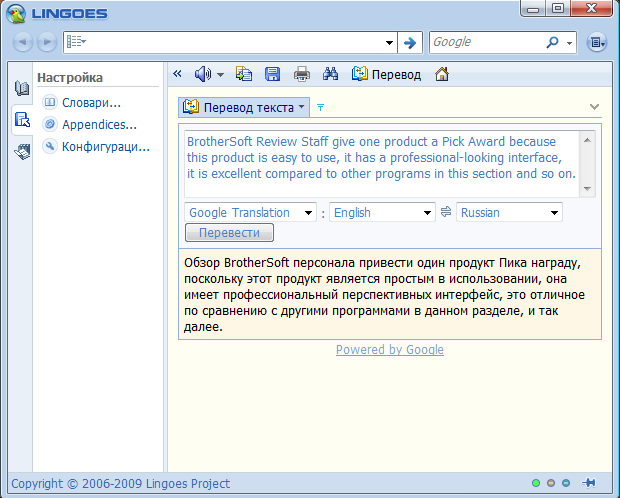Select Словари in the settings panel

[91, 102]
